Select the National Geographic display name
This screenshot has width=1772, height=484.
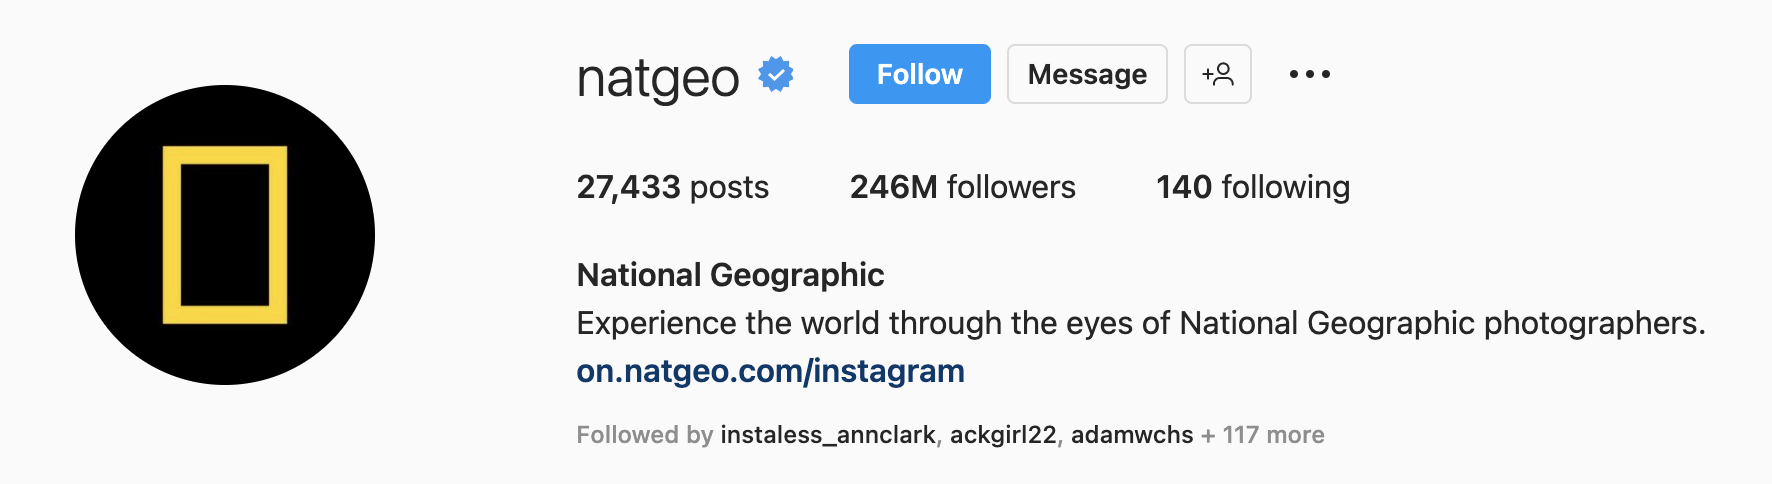pyautogui.click(x=730, y=275)
